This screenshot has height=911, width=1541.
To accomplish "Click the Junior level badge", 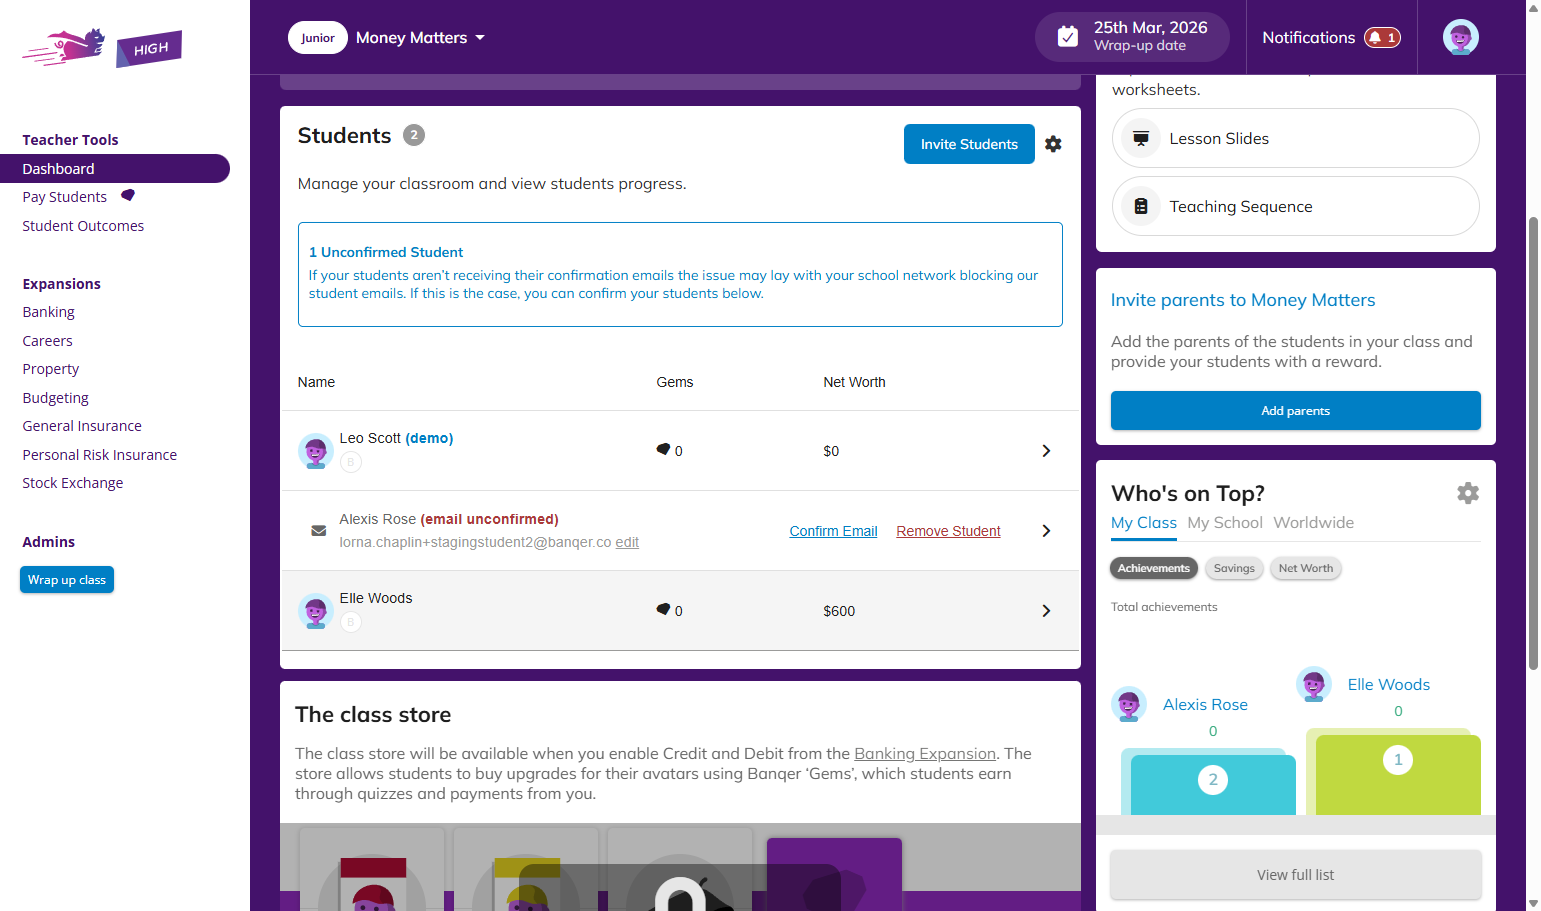I will coord(318,38).
